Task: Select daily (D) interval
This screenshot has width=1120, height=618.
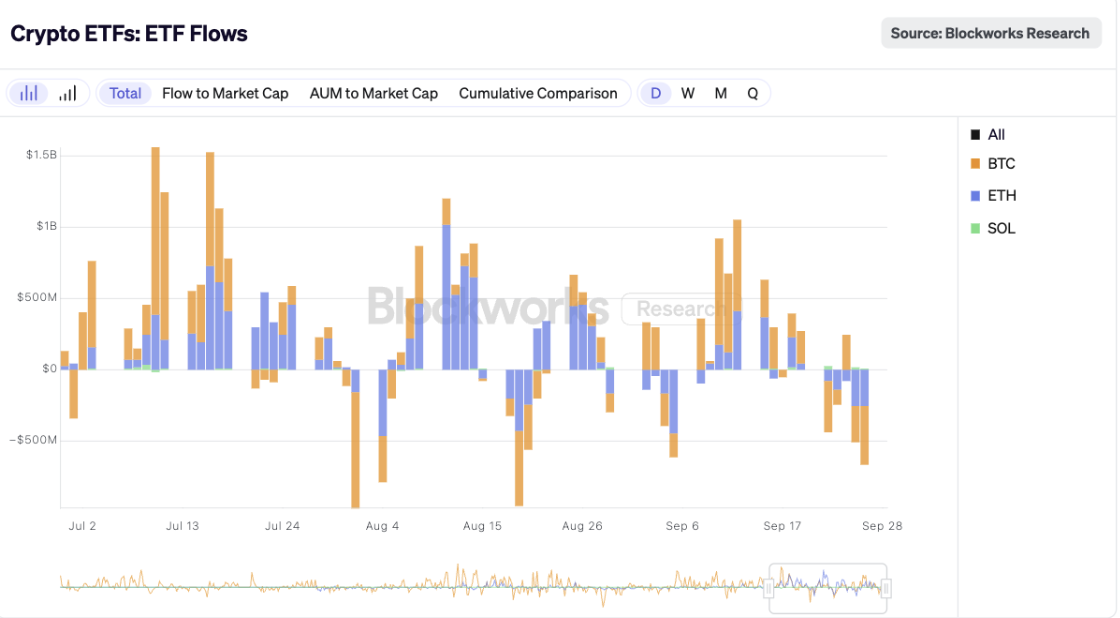Action: 656,93
